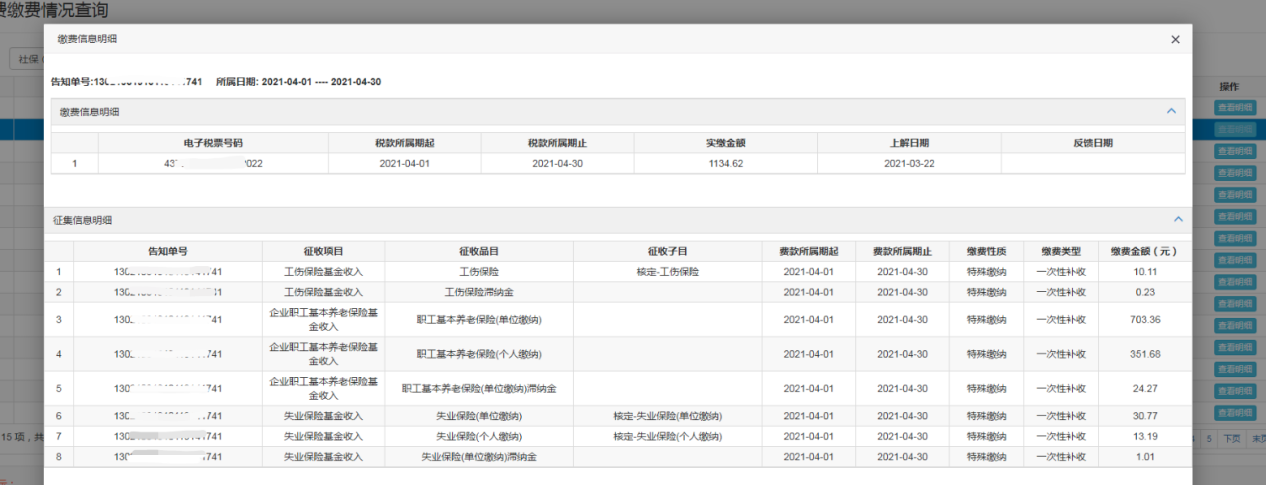Collapse the 缴费信息明细 panel chevron
Viewport: 1266px width, 485px height.
coord(1173,111)
